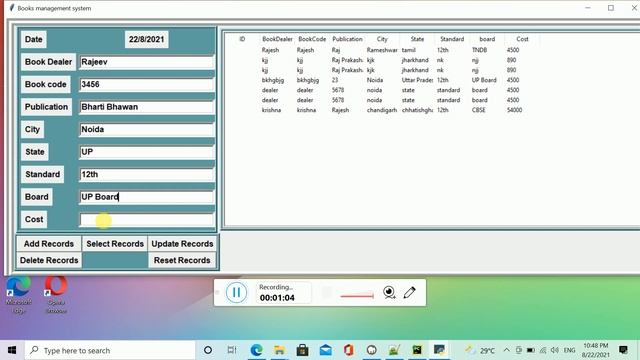Focus the Board field containing UP Board

pos(147,197)
